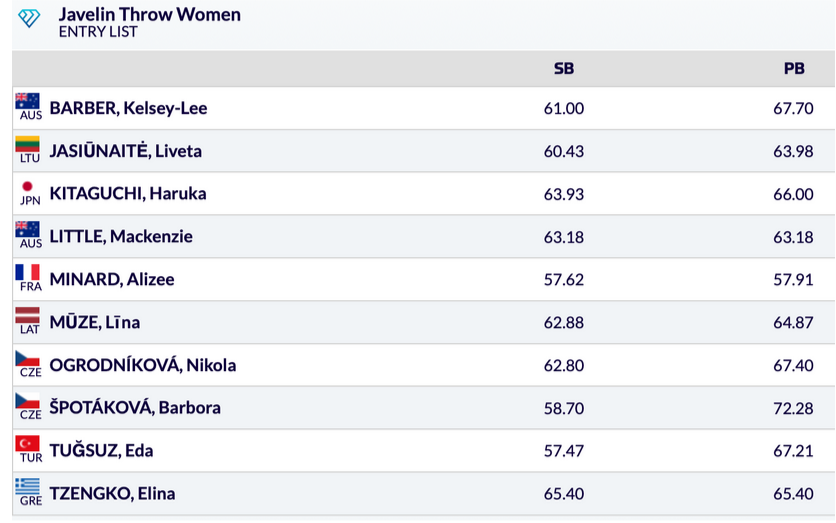The image size is (836, 523).
Task: Select the Turkish flag next to Tuğsuz
Action: tap(28, 444)
